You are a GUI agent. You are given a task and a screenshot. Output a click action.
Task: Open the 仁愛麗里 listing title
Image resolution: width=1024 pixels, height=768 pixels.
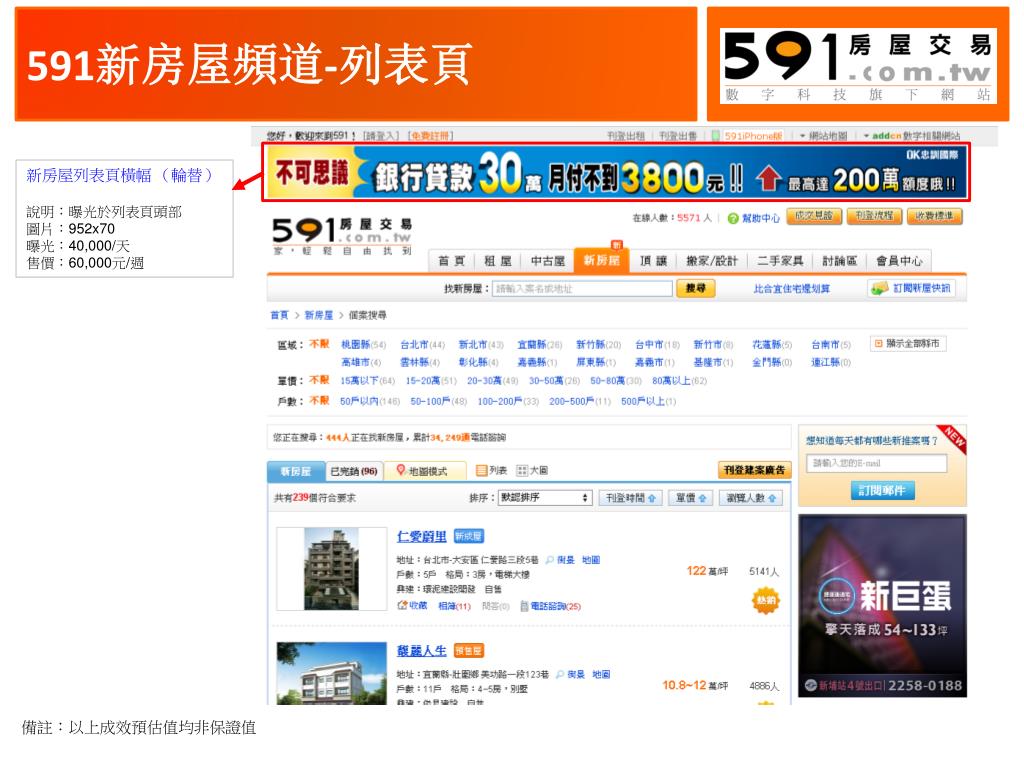click(x=422, y=536)
